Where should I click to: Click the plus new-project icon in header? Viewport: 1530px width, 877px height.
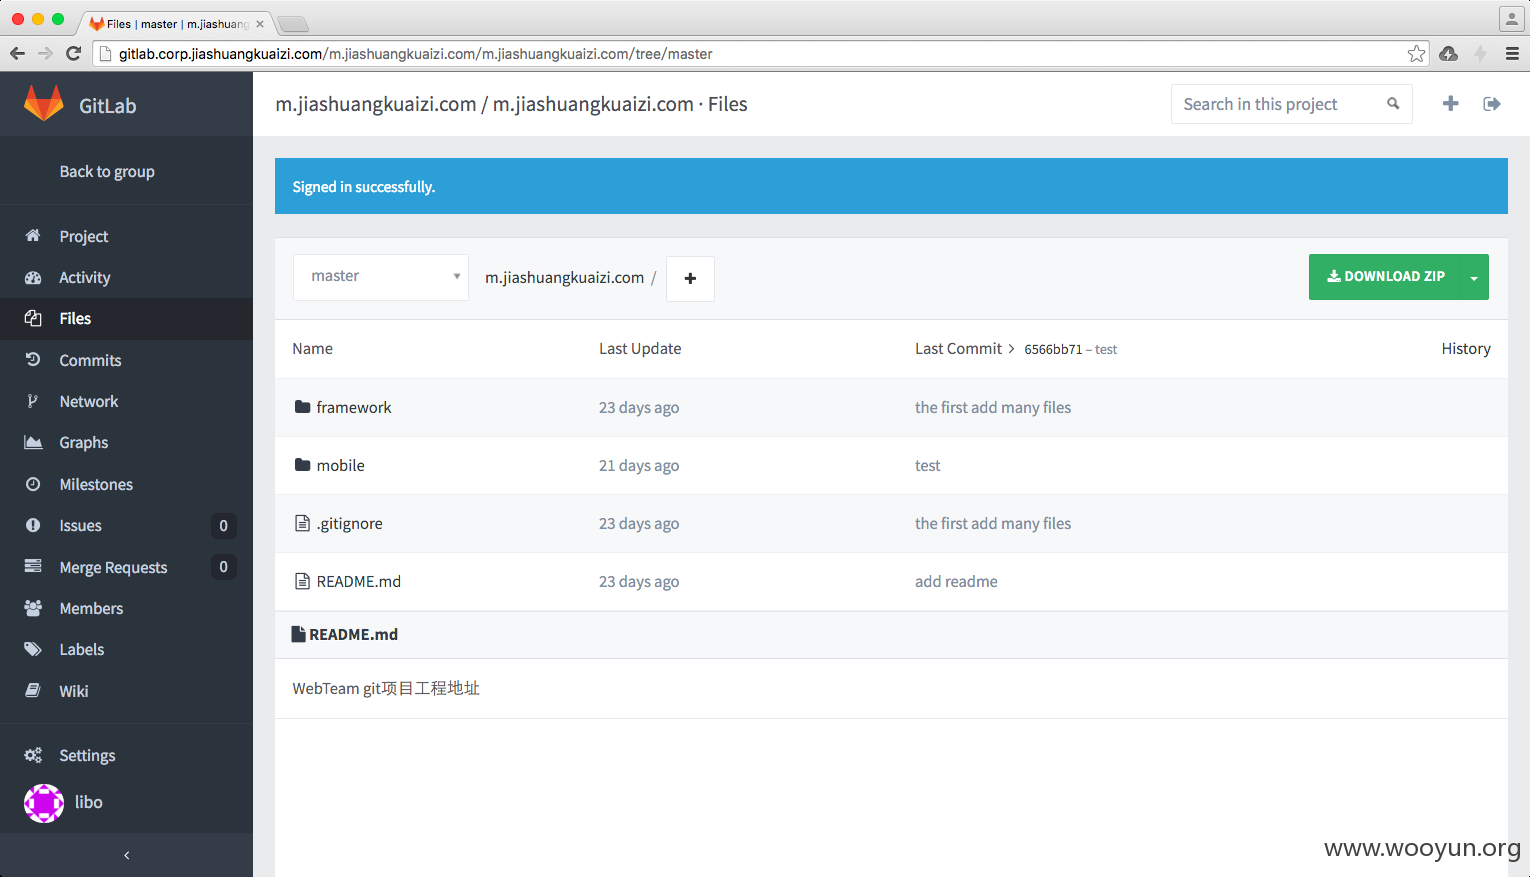pyautogui.click(x=1450, y=103)
